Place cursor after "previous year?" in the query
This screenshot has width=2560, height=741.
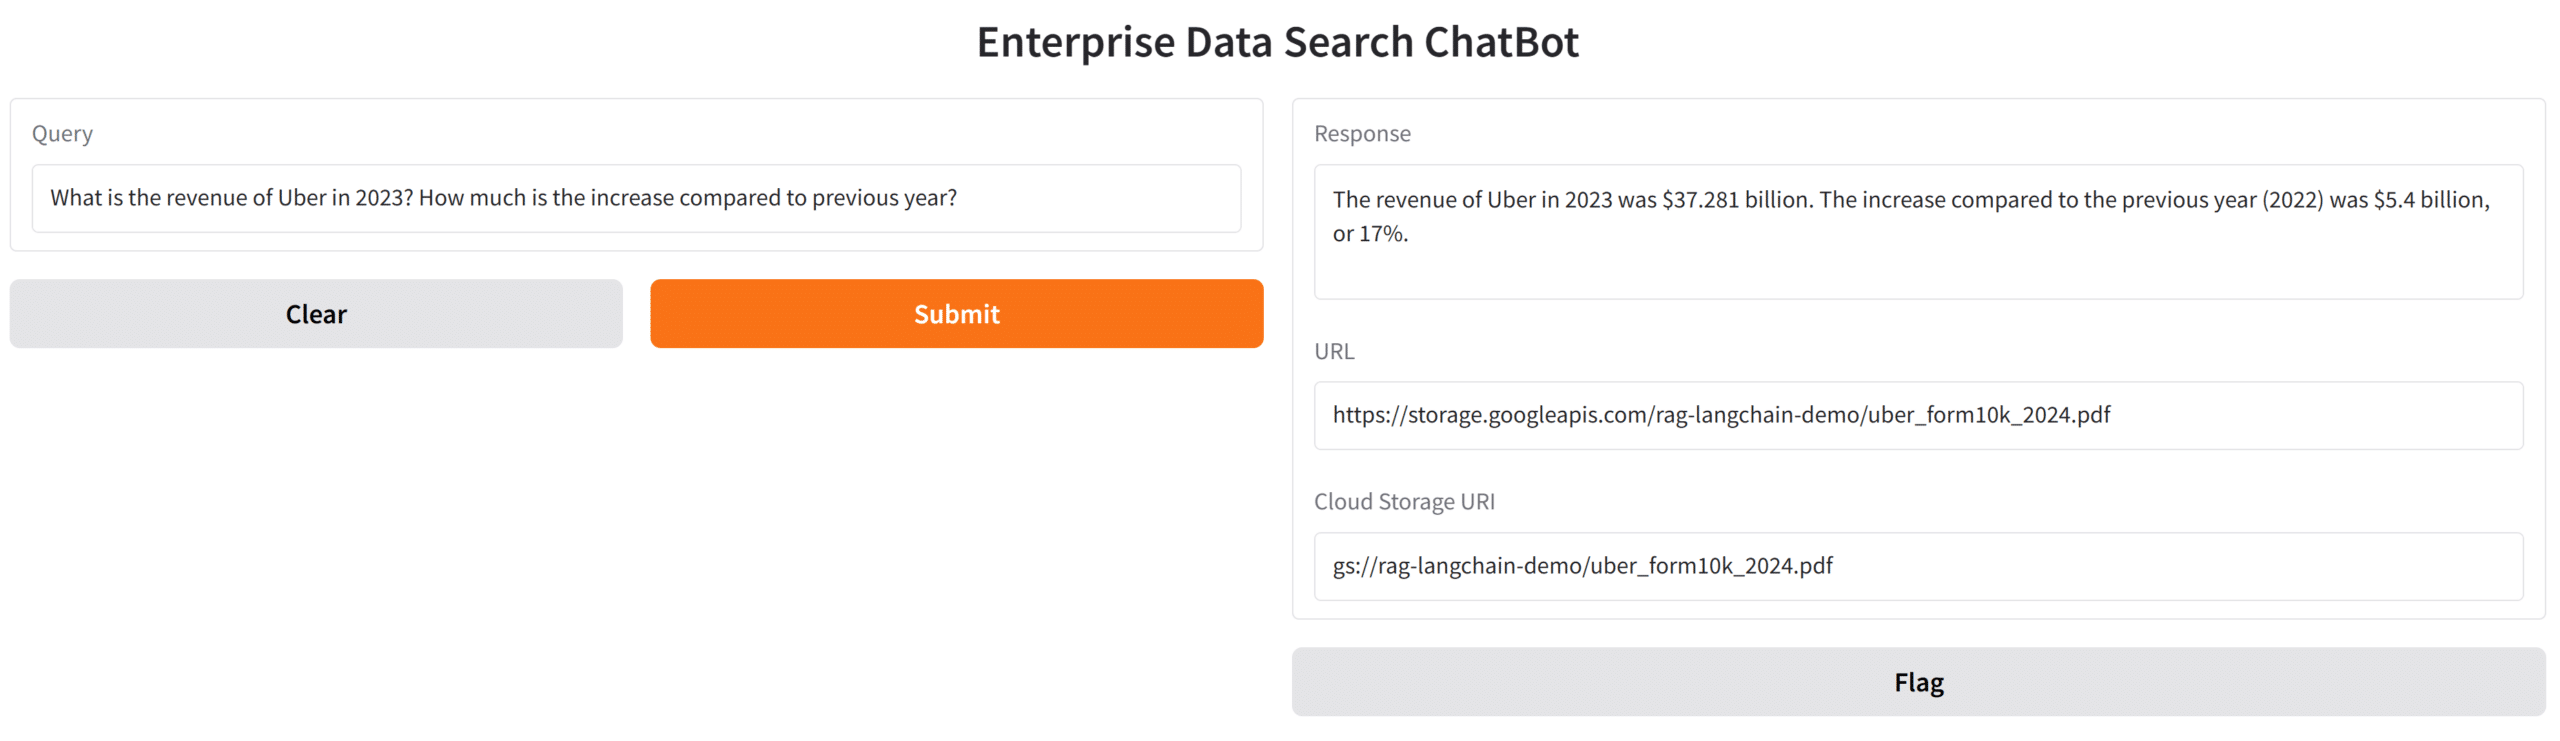958,198
